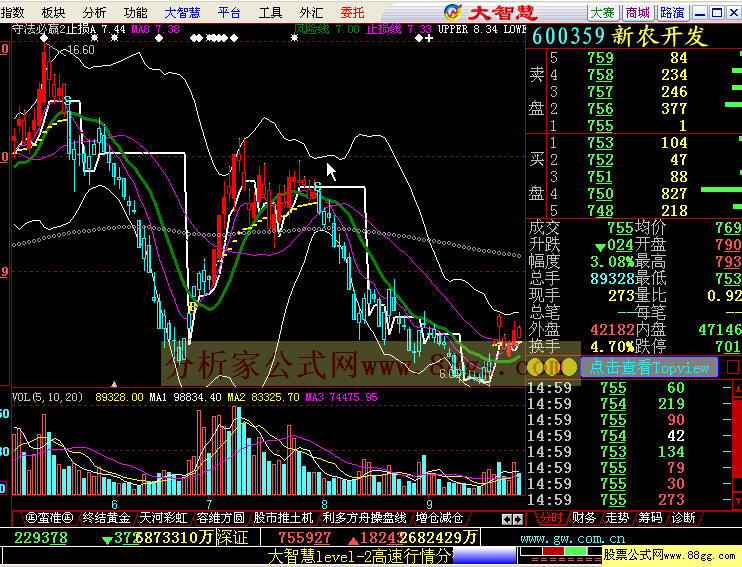742x567 pixels.
Task: Switch to the 筹码 tab
Action: (x=650, y=518)
